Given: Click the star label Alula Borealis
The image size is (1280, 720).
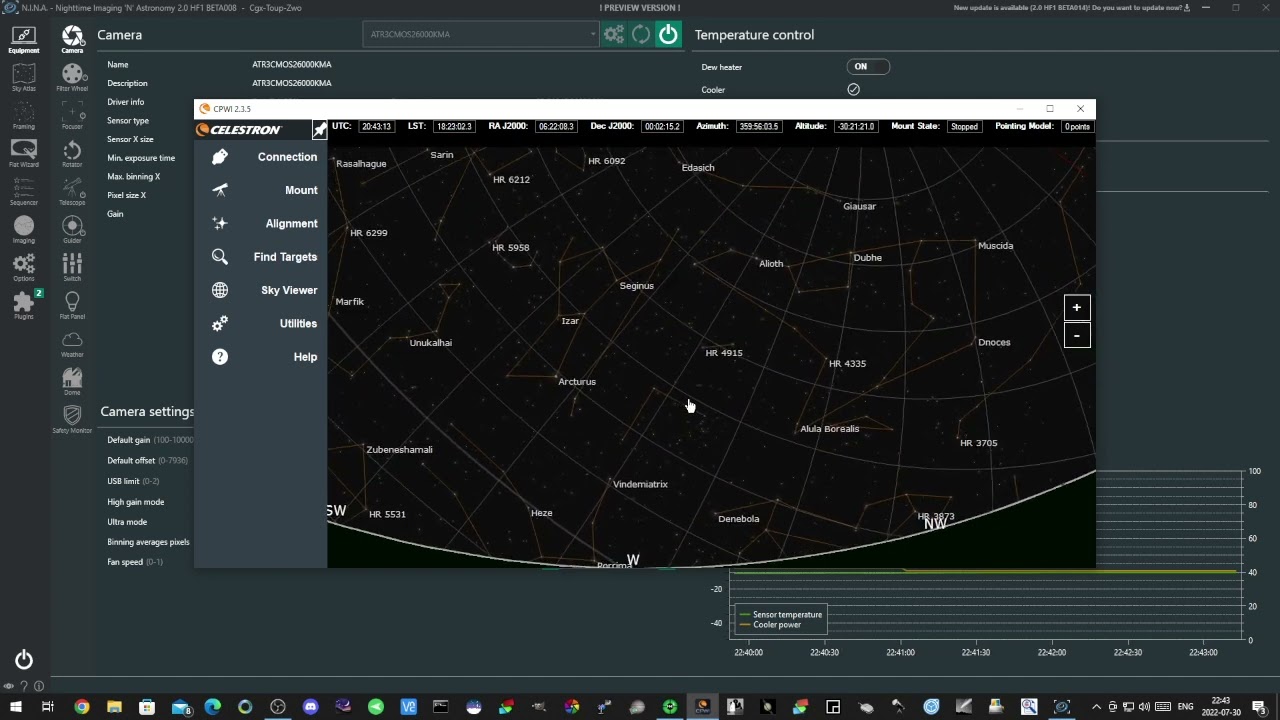Looking at the screenshot, I should 829,429.
